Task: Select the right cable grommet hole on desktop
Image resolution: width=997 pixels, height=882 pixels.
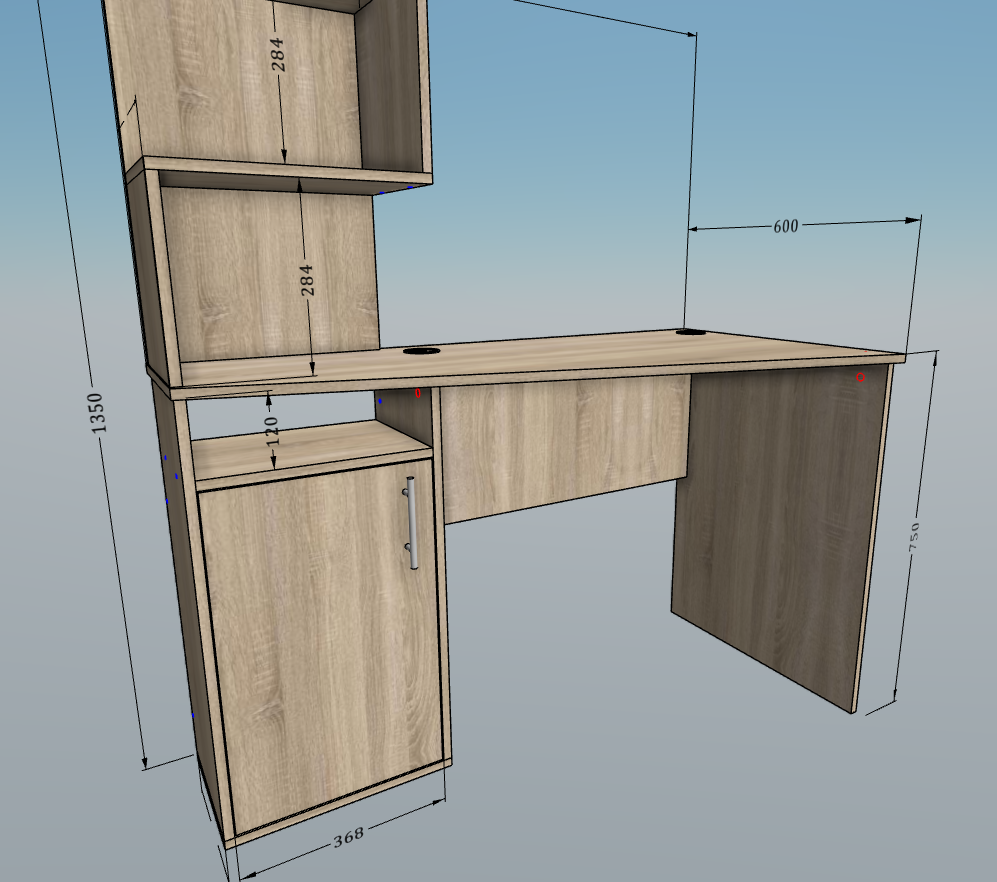Action: [x=695, y=332]
